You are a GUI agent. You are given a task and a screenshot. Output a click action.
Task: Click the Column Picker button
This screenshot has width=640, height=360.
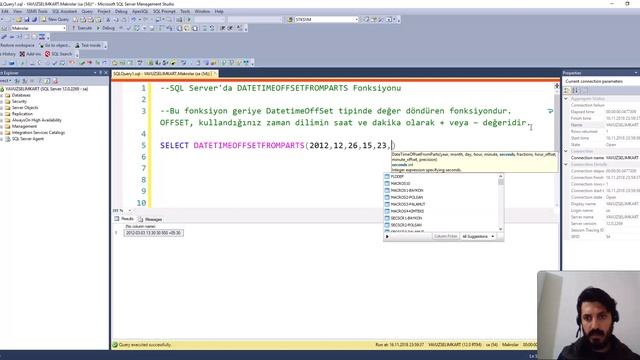tap(445, 236)
